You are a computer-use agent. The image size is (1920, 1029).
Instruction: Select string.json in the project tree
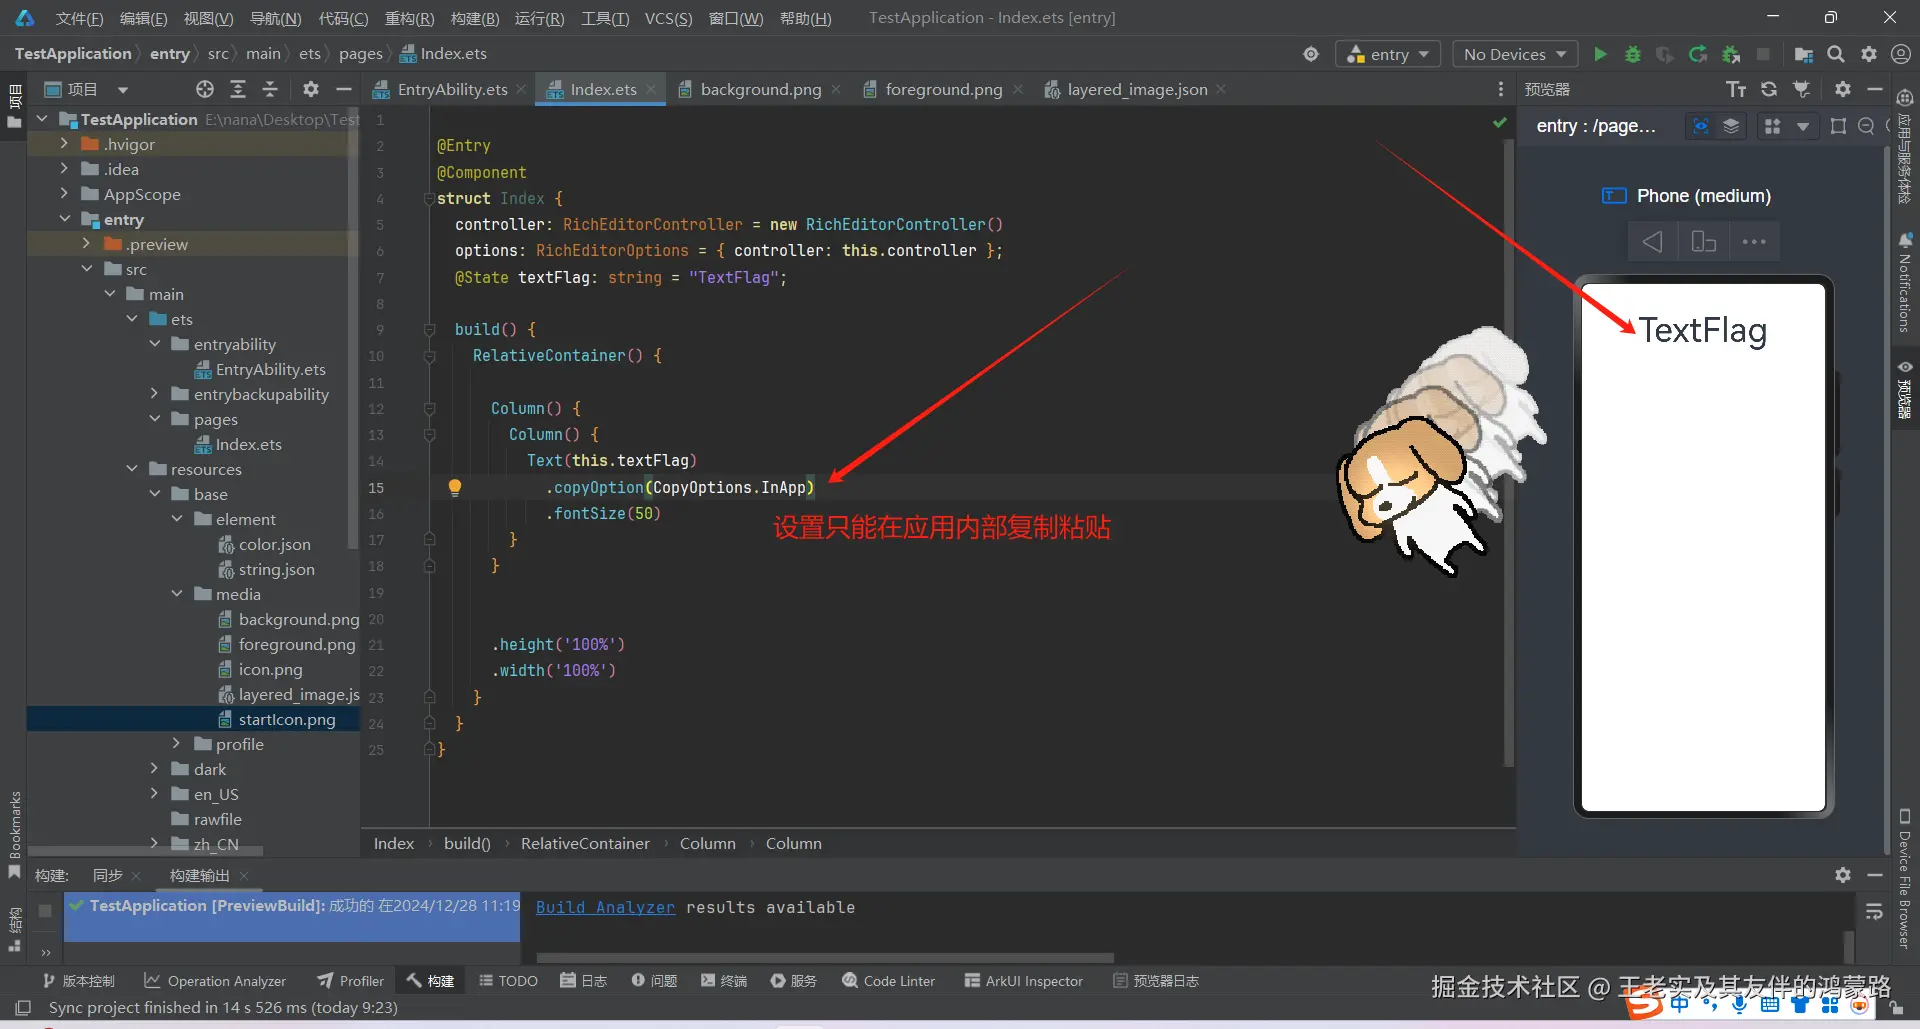point(276,569)
